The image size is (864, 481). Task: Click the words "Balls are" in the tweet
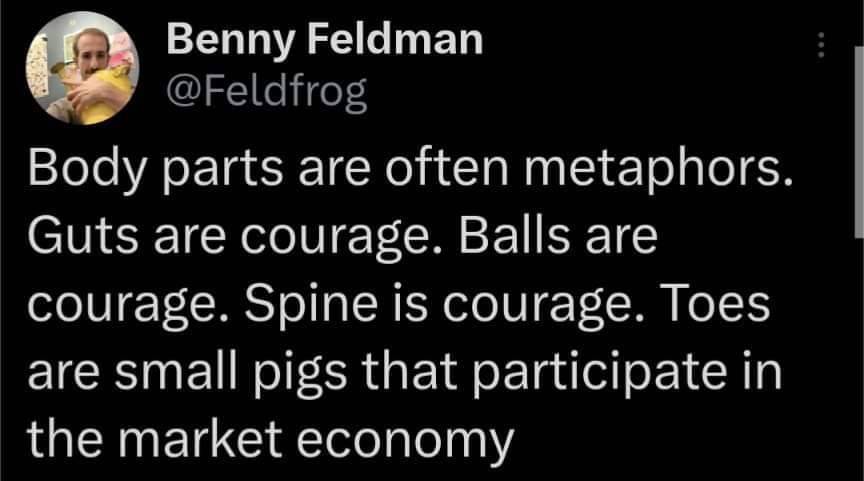(x=558, y=235)
